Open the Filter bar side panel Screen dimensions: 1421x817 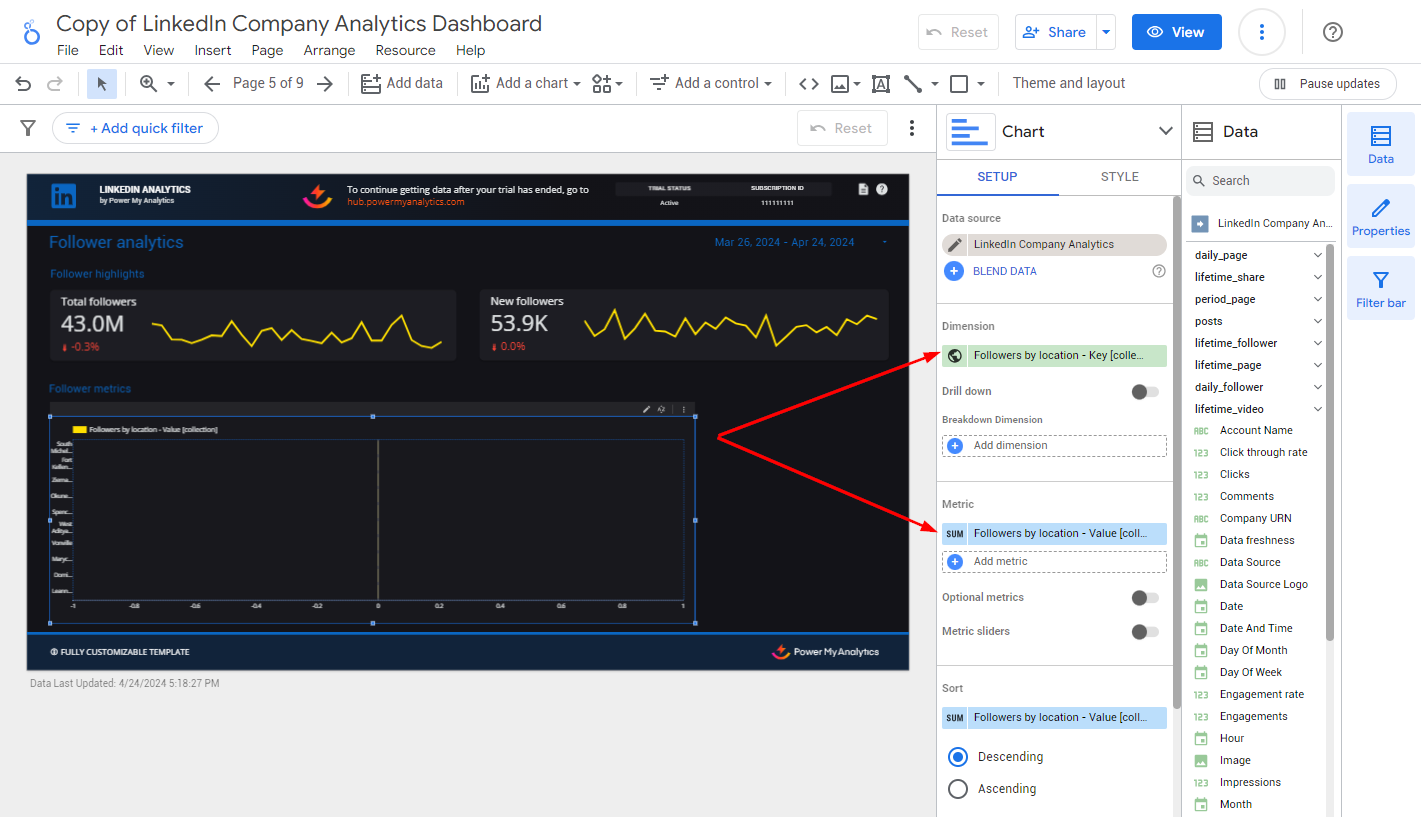click(x=1380, y=287)
